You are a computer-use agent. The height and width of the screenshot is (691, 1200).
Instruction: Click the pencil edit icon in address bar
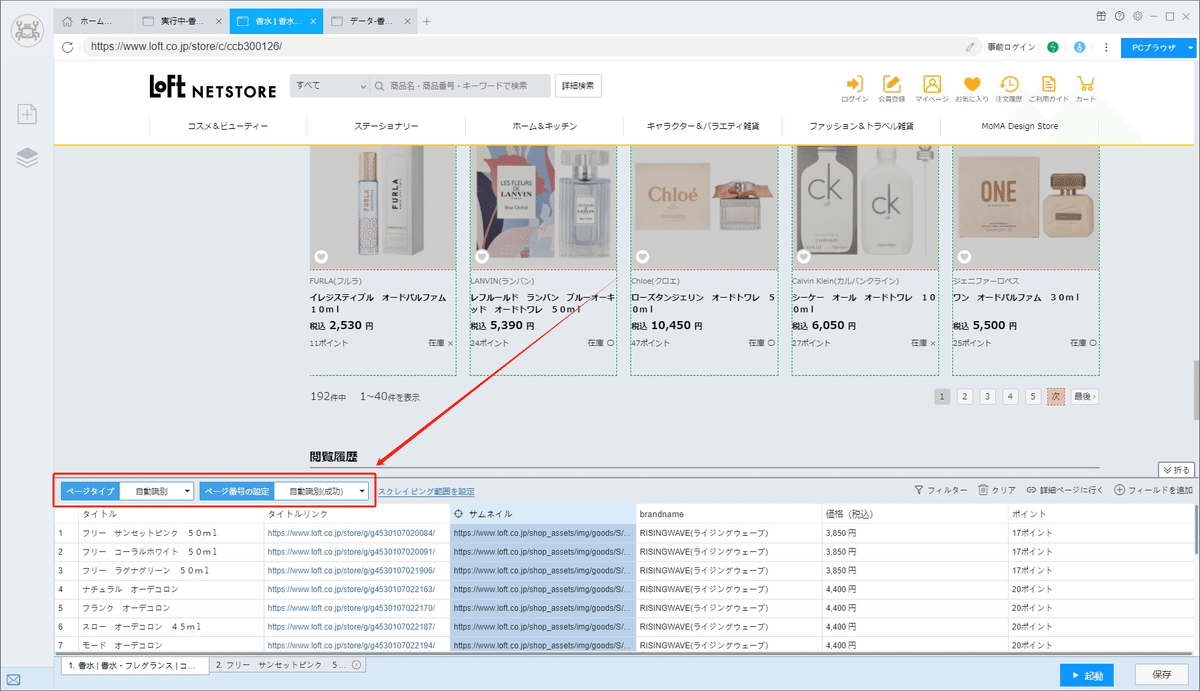pyautogui.click(x=970, y=46)
